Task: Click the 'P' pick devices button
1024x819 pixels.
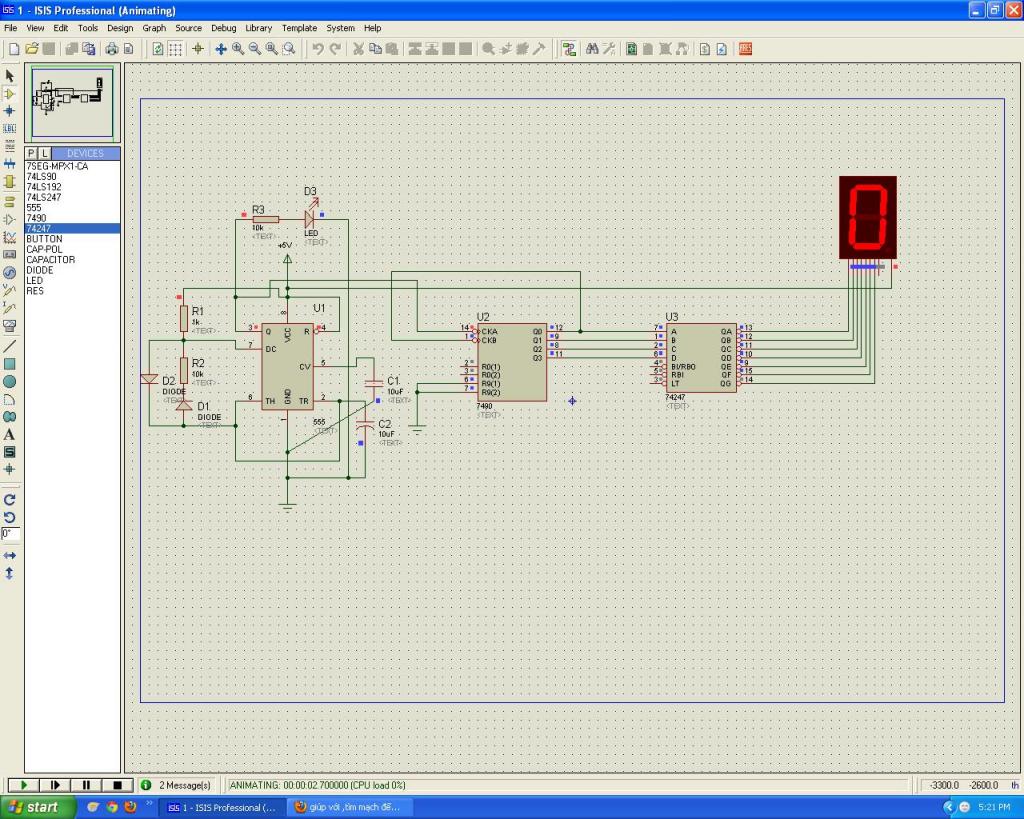Action: point(31,153)
